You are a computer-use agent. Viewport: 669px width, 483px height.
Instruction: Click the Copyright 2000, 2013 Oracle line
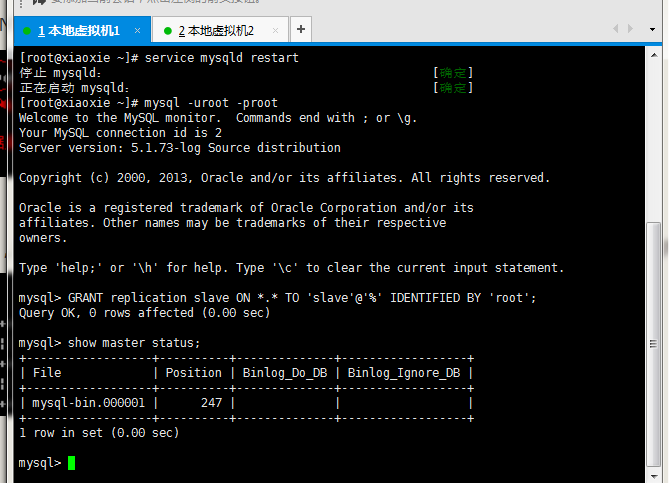(285, 177)
